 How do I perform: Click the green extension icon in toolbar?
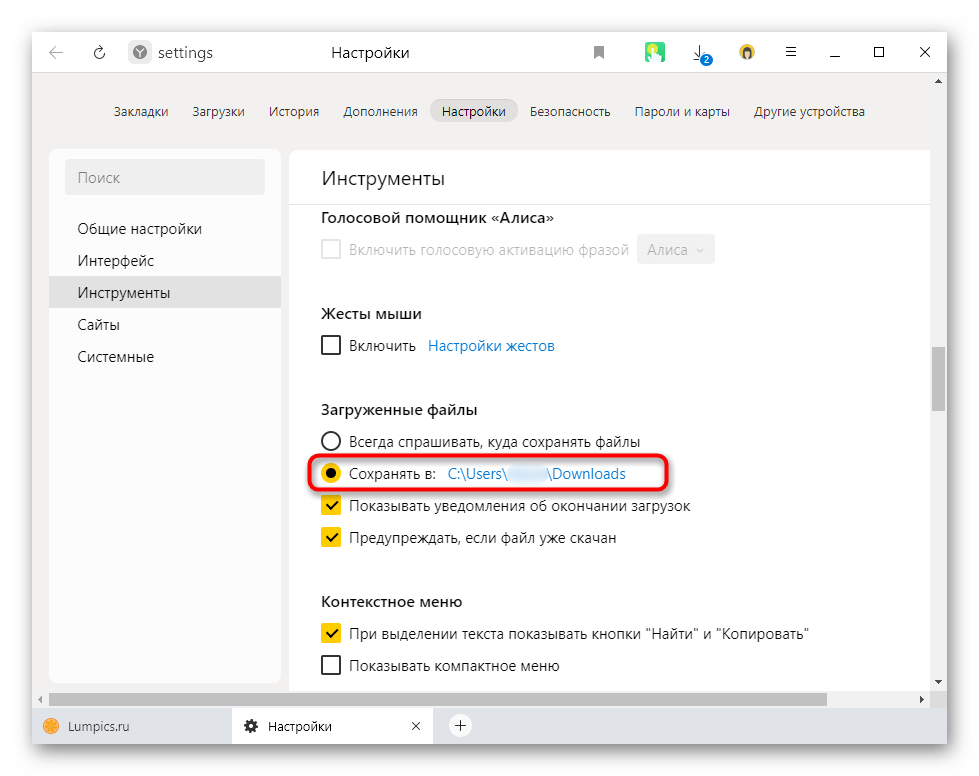pos(655,53)
